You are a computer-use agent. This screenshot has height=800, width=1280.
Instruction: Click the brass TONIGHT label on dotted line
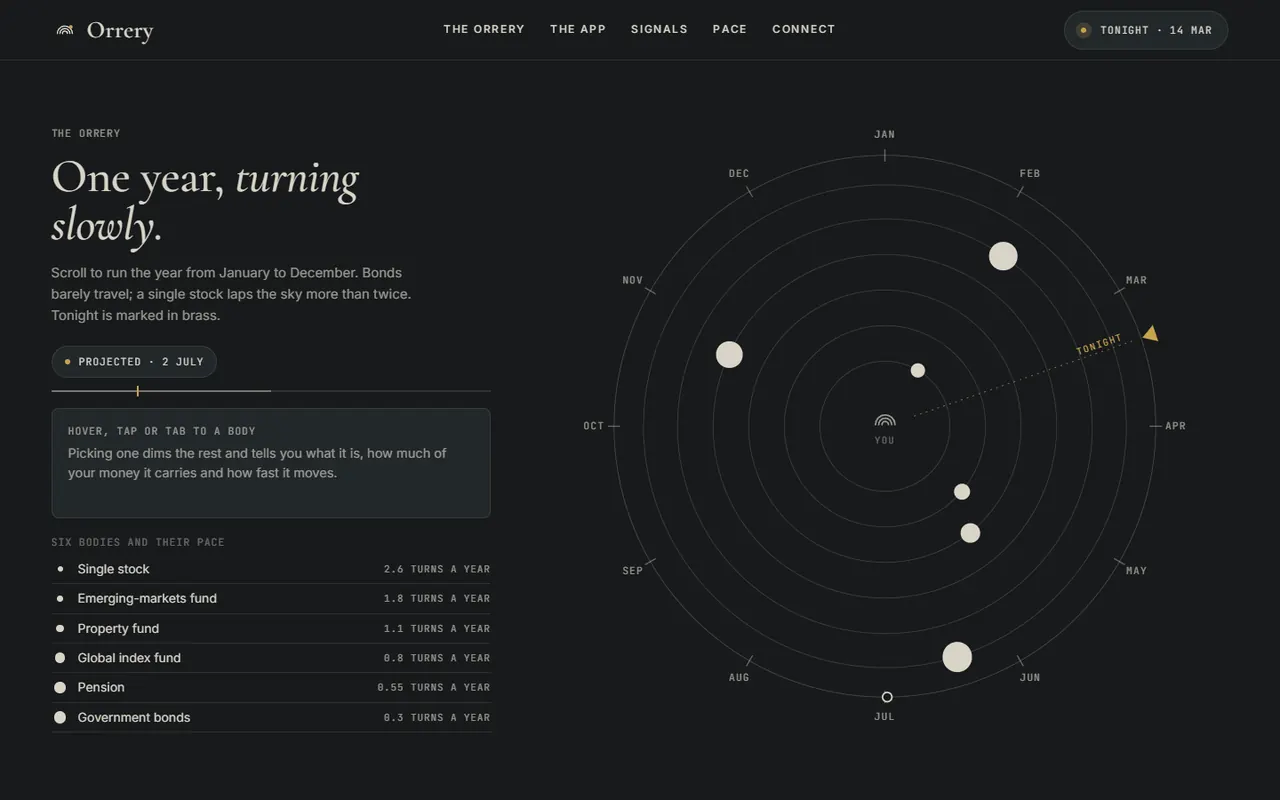click(1099, 344)
